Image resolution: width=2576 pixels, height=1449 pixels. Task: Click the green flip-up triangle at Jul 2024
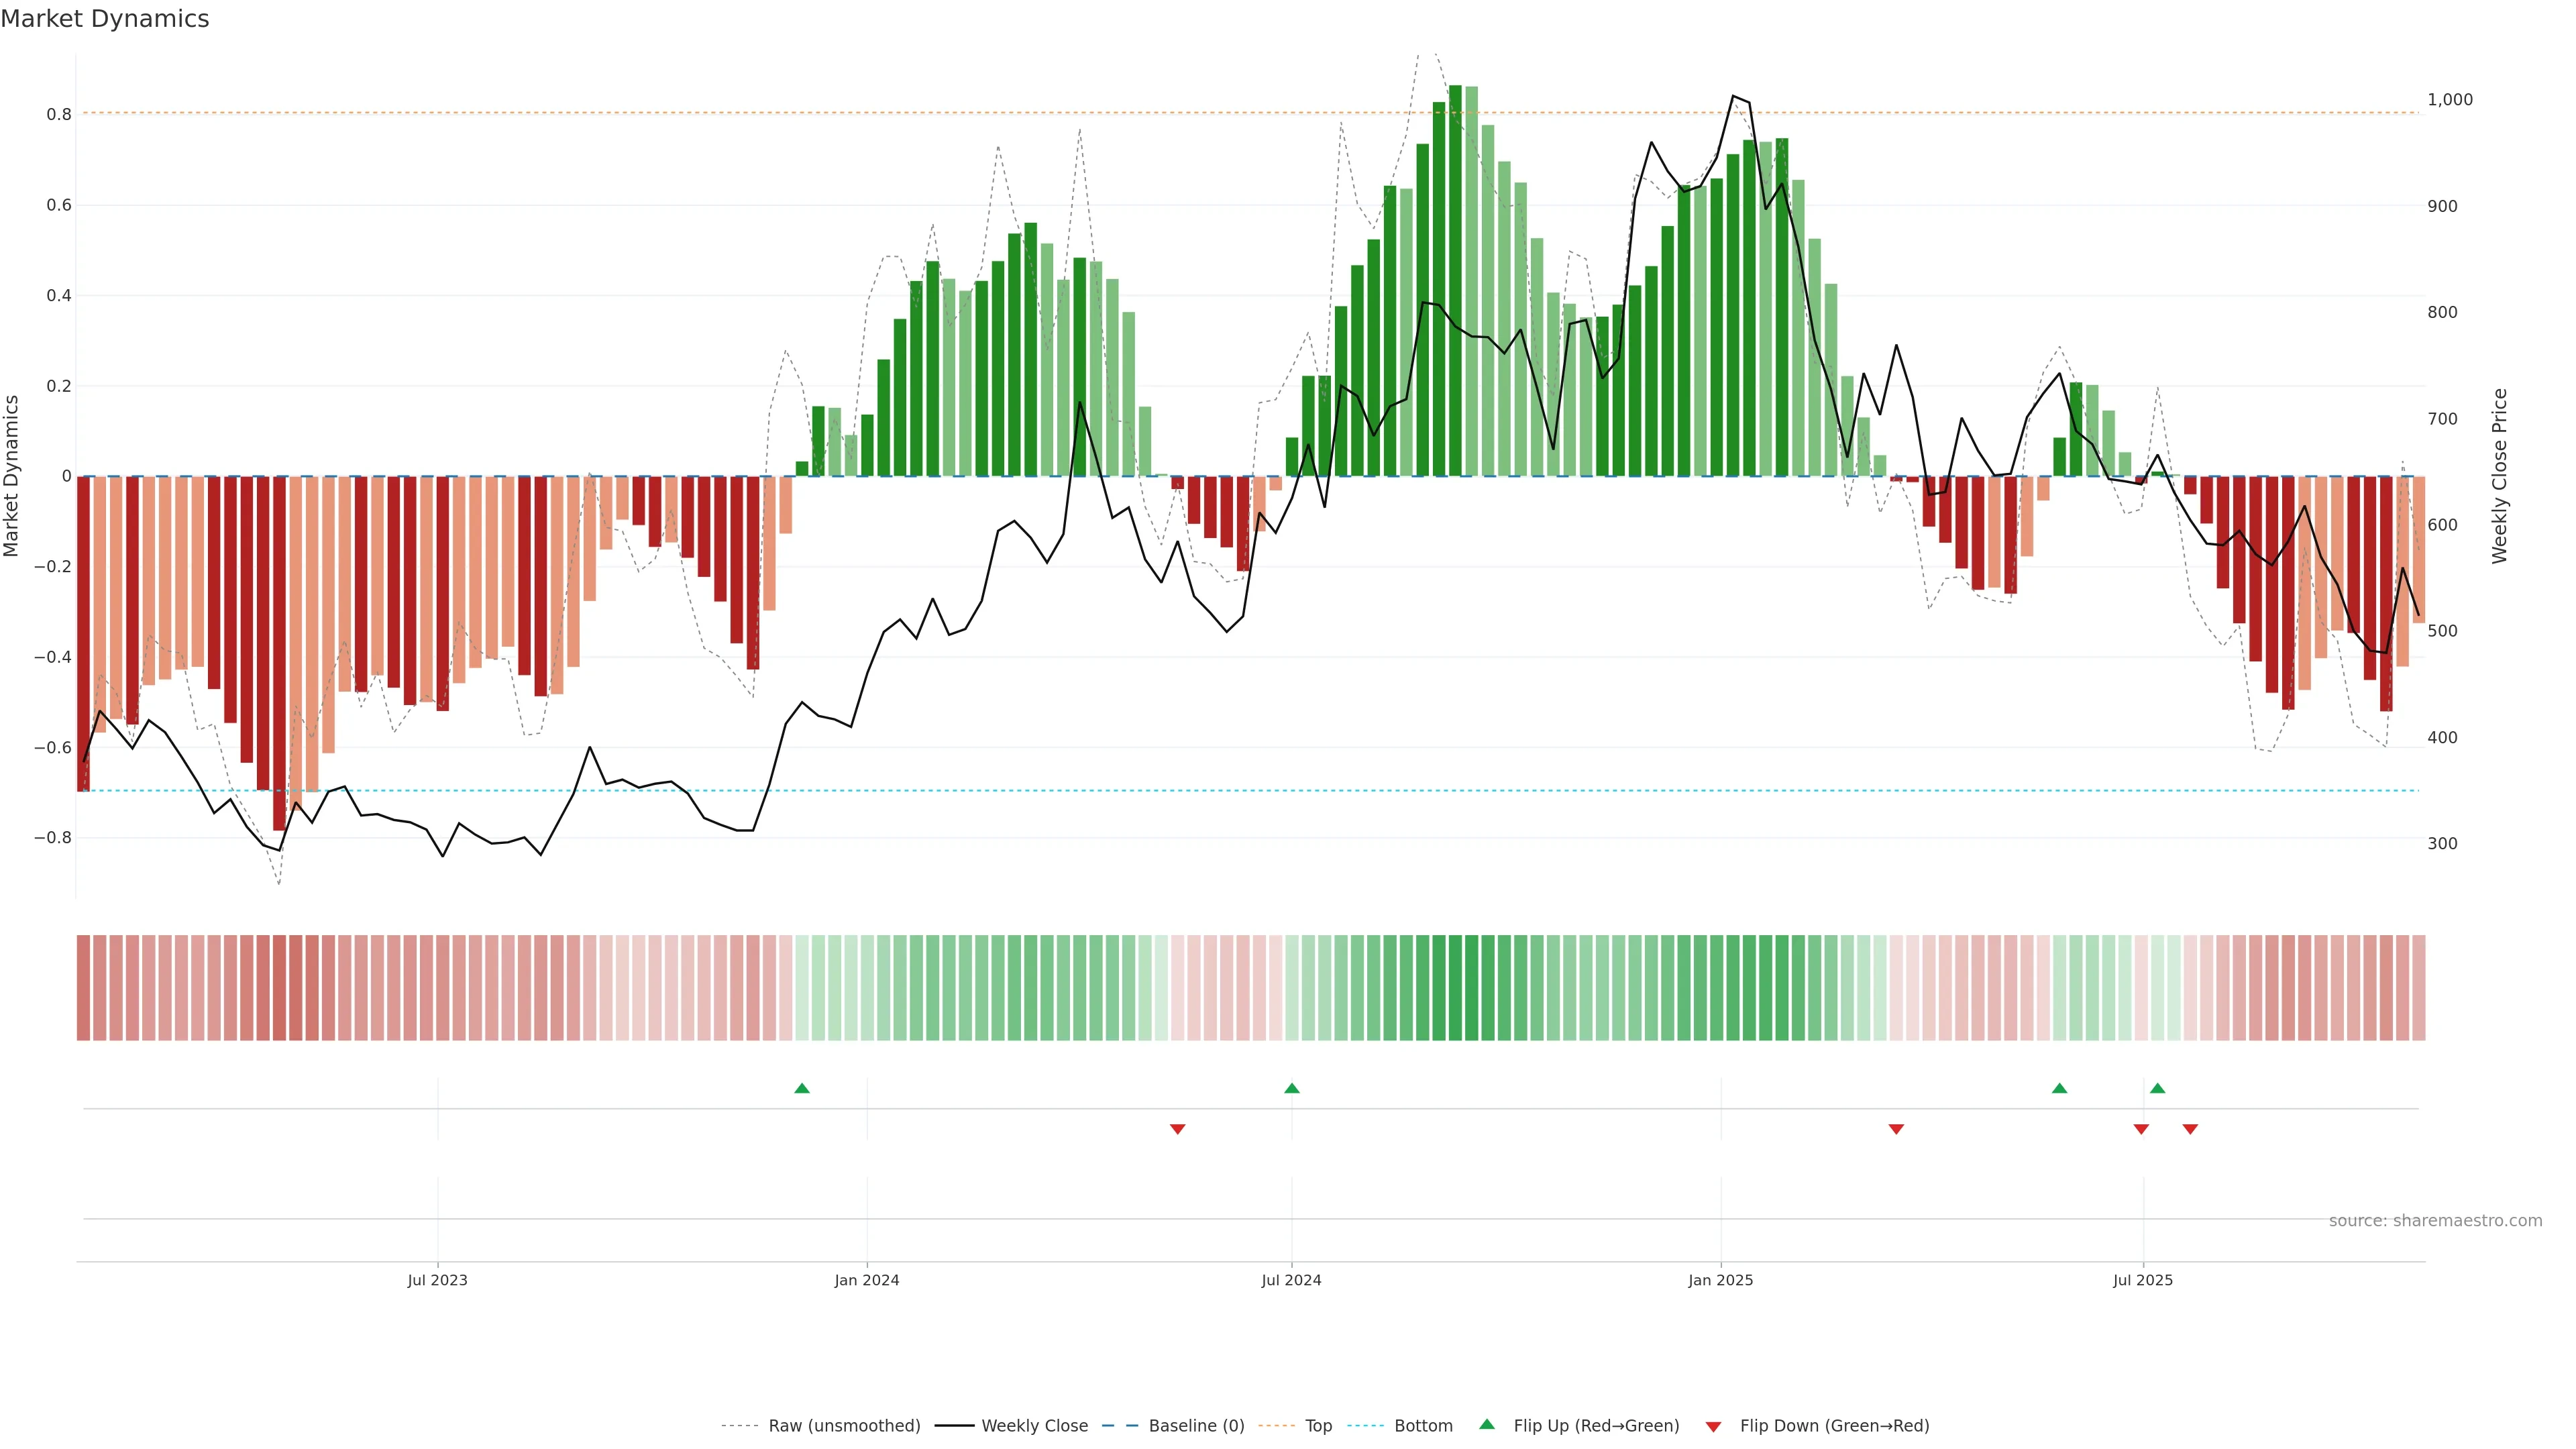[1291, 1088]
